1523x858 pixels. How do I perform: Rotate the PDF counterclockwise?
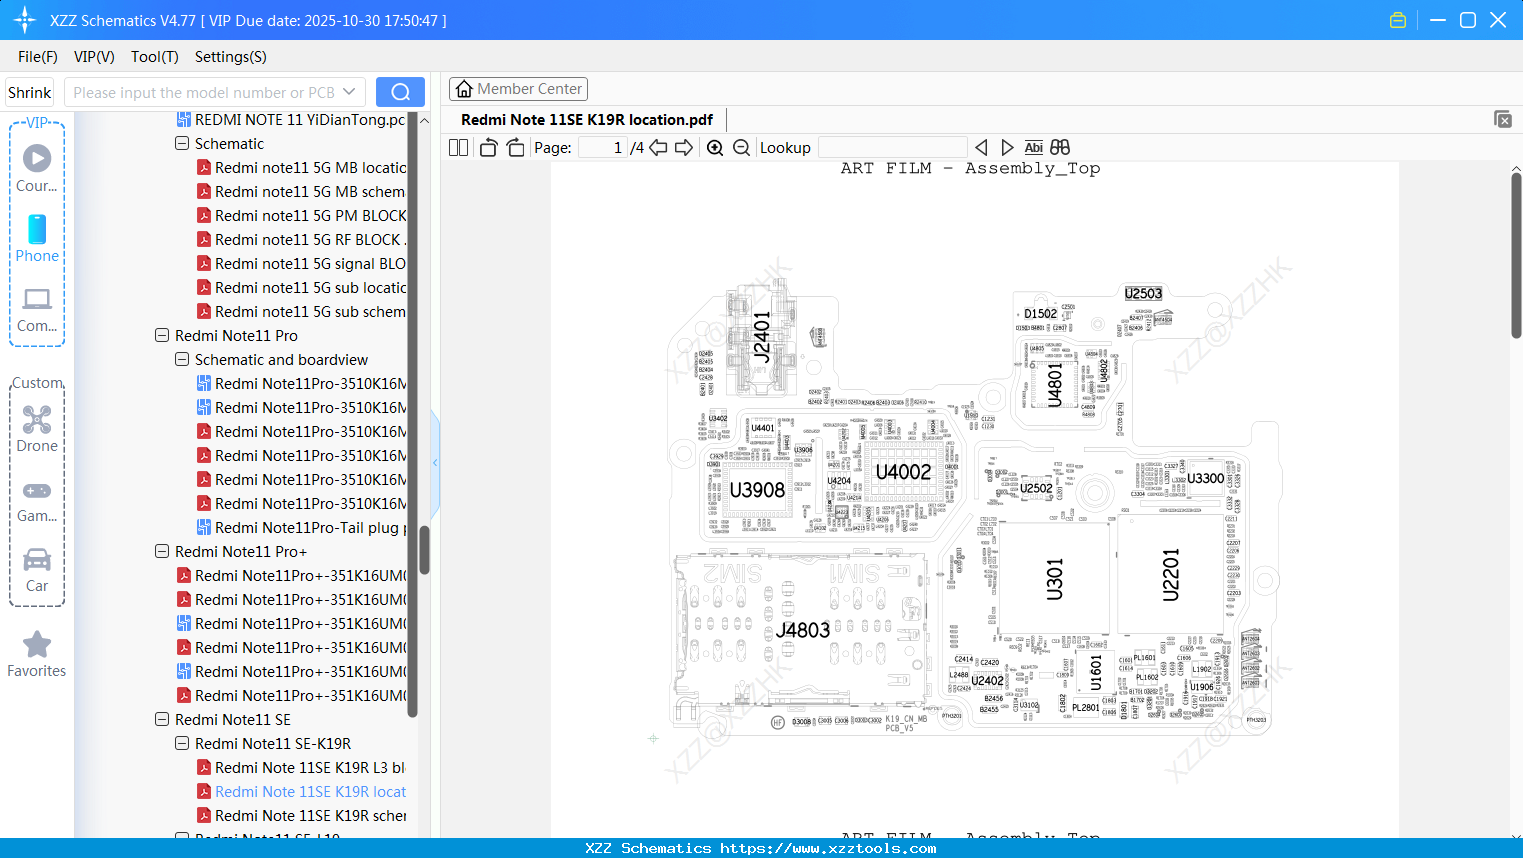[x=488, y=147]
